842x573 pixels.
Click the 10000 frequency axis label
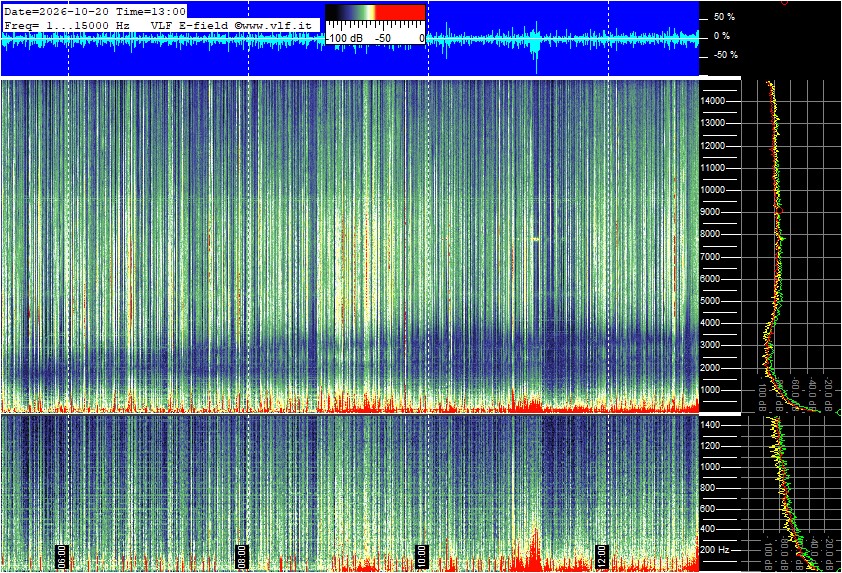[713, 190]
